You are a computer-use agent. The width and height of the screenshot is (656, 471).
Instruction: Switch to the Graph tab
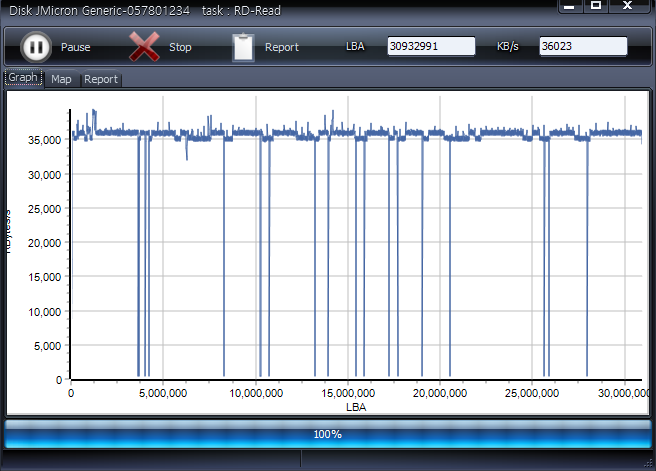pyautogui.click(x=23, y=78)
